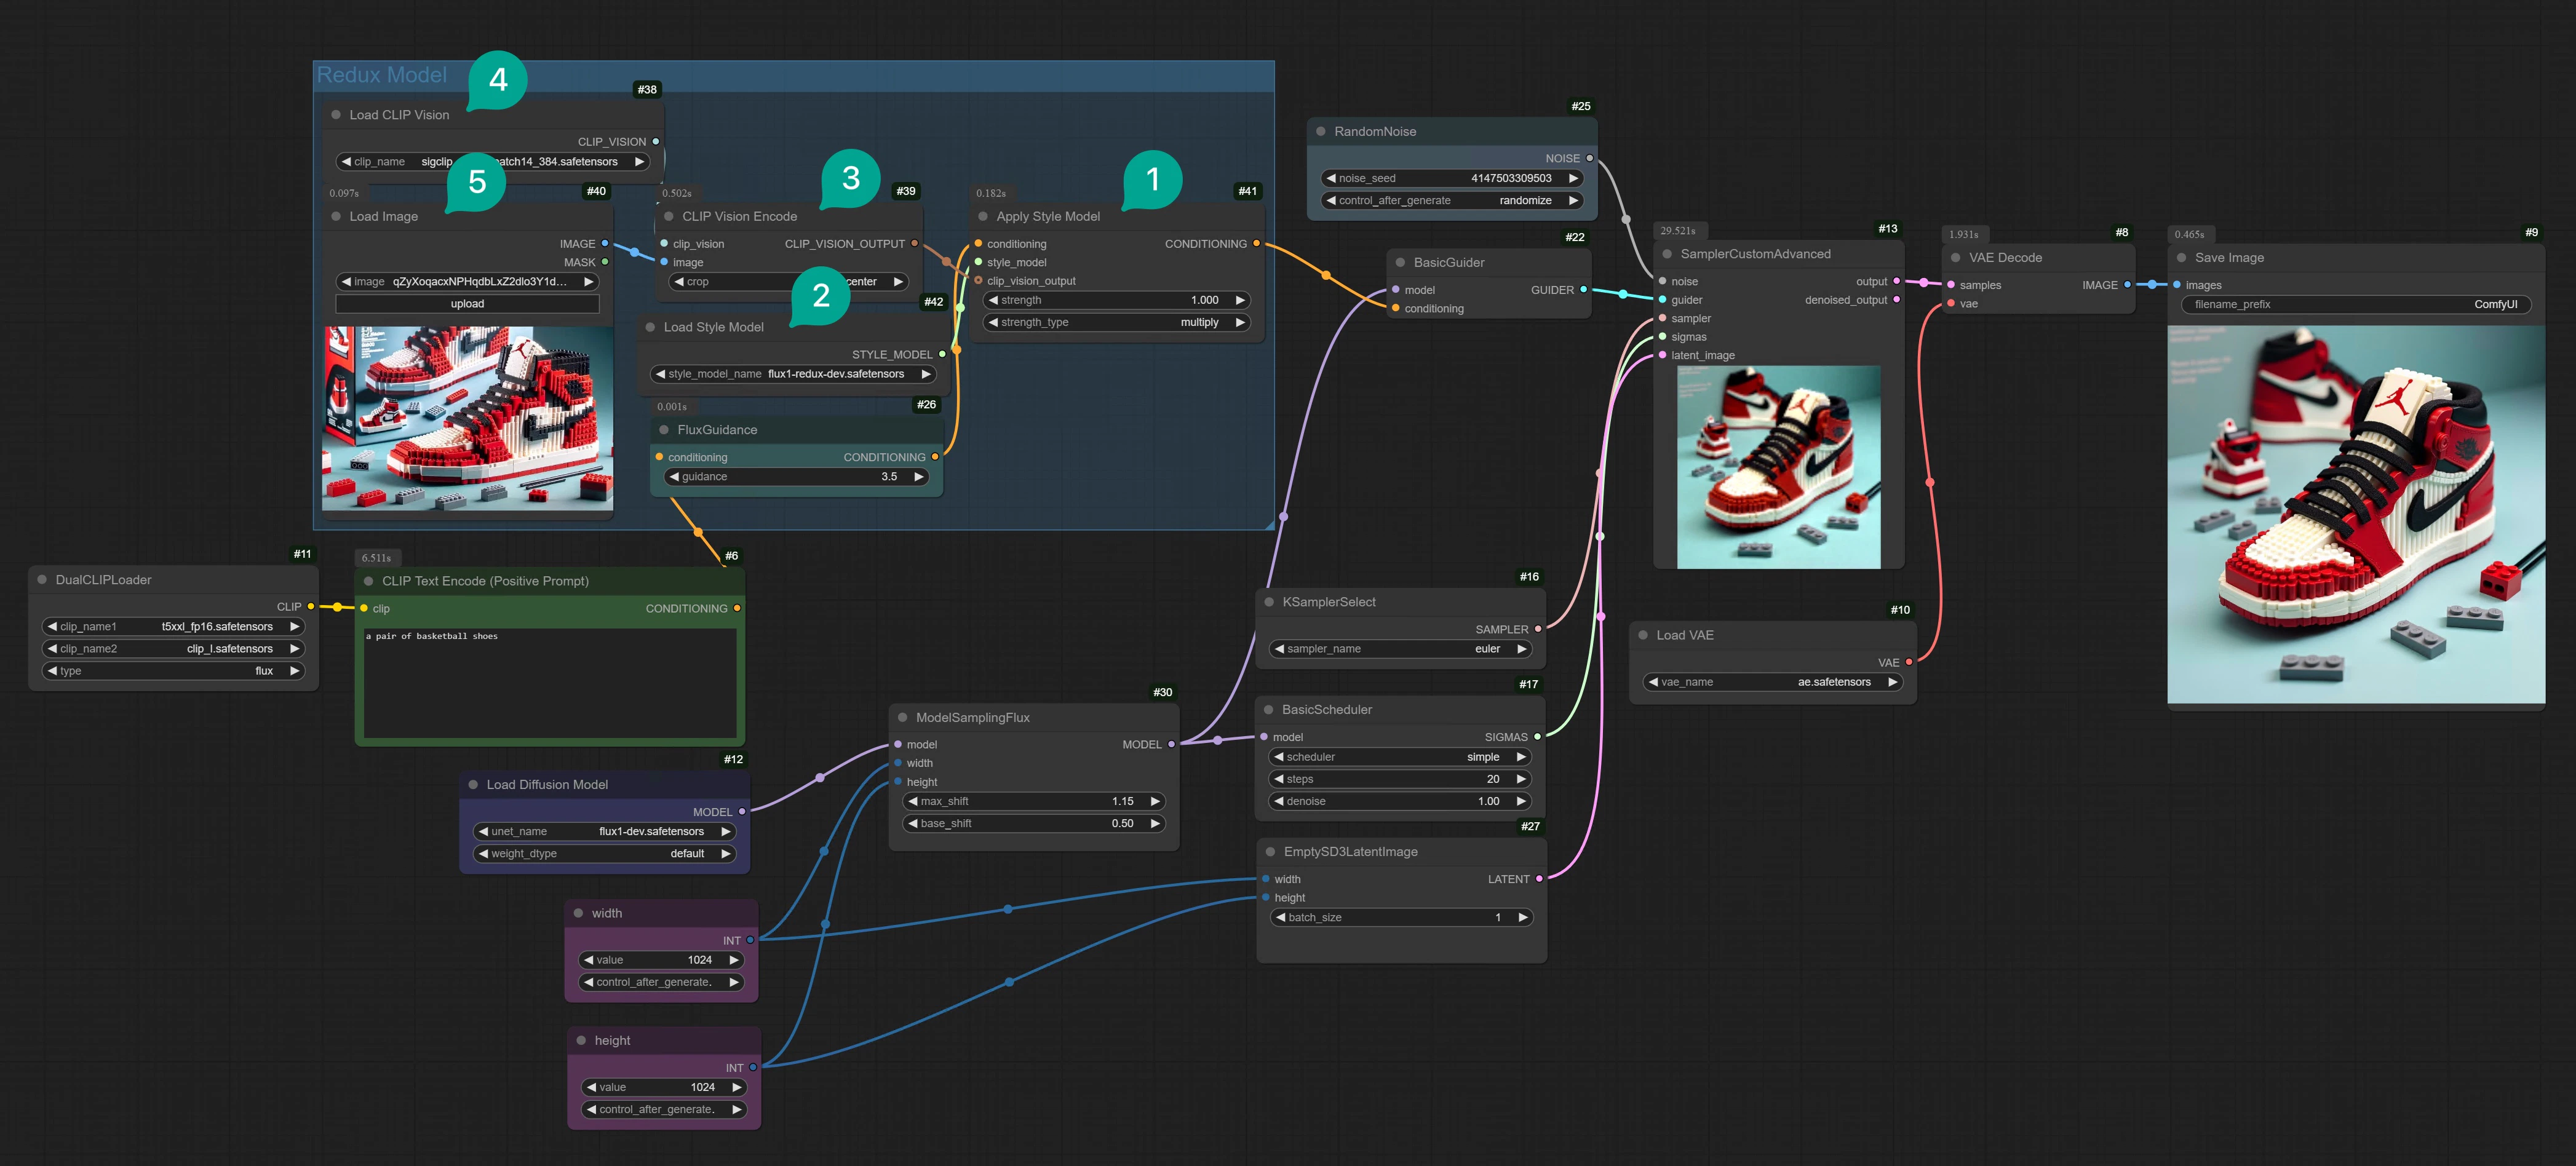Click the CONDITIONING output socket on CLIP Text Encode
Image resolution: width=2576 pixels, height=1166 pixels.
pyautogui.click(x=737, y=607)
